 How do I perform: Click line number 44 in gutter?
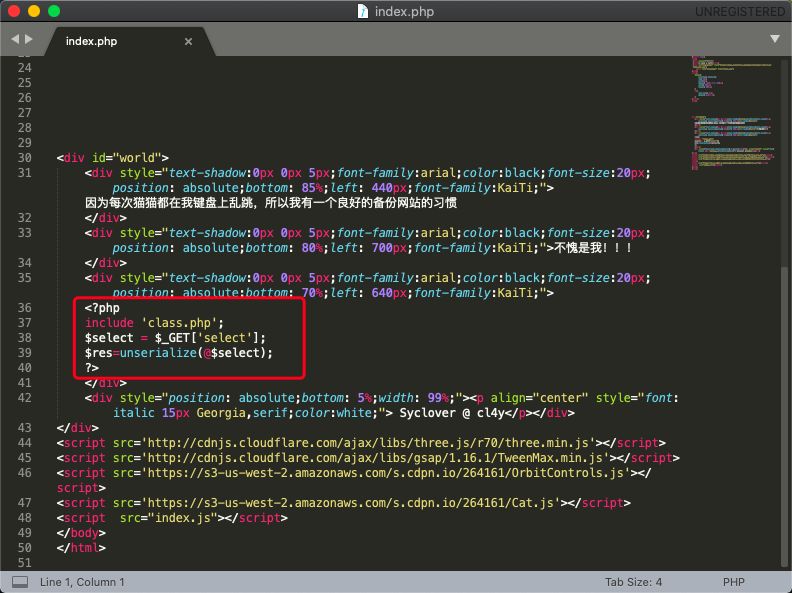(x=25, y=442)
